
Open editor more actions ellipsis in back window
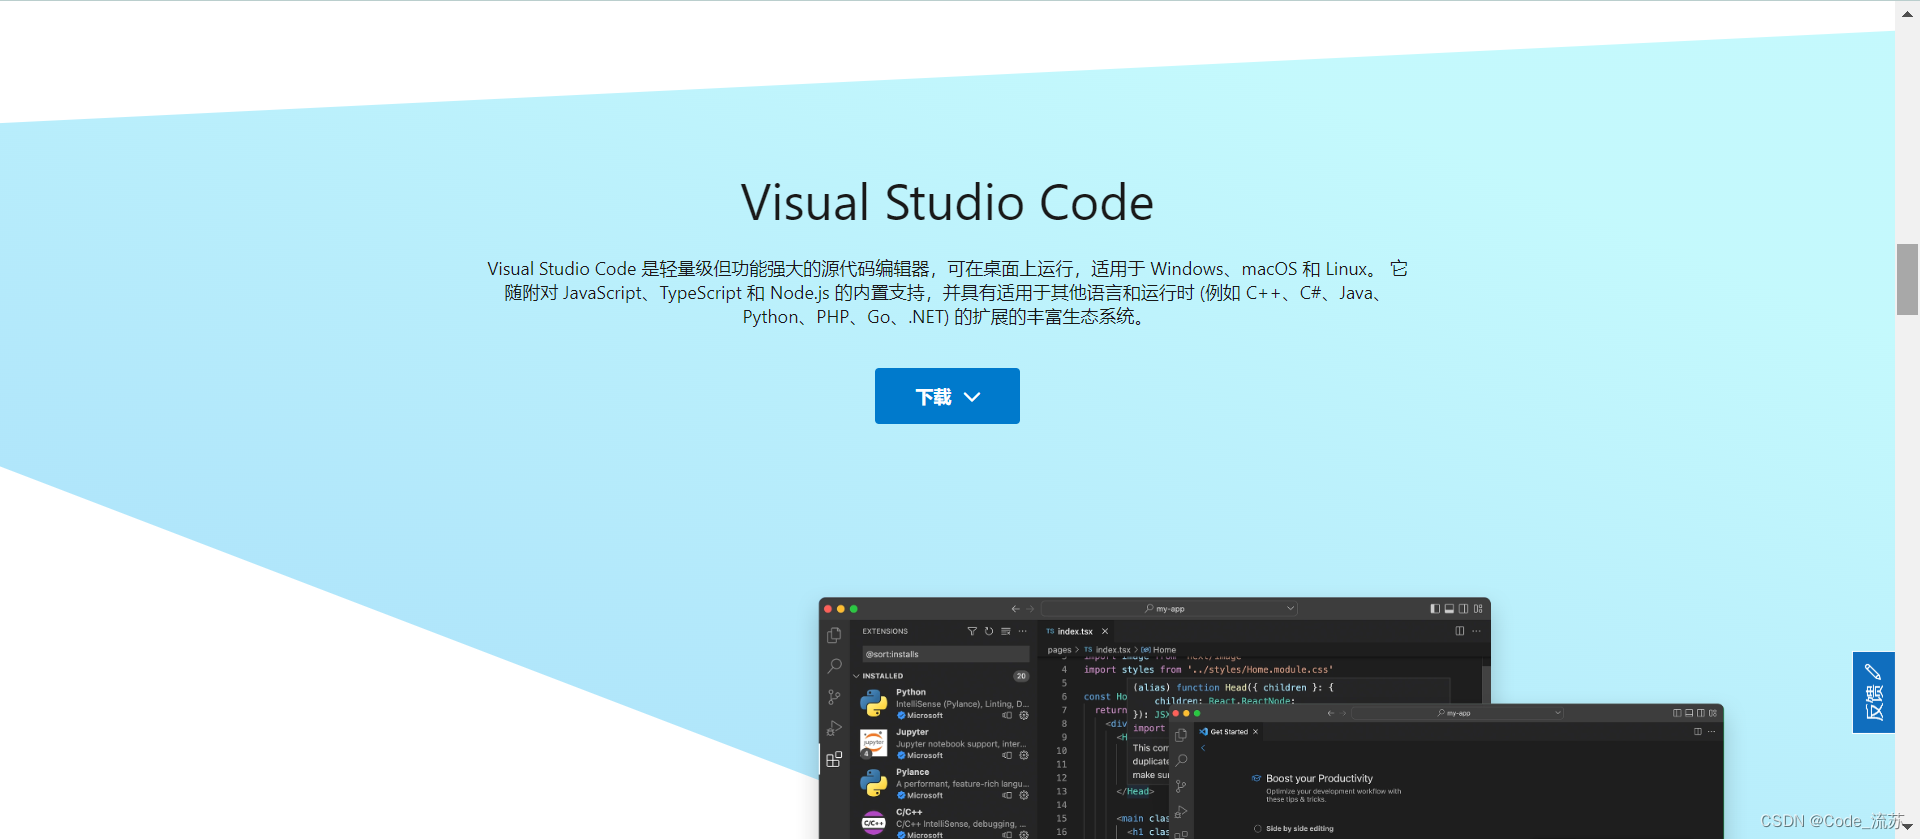pos(1476,631)
